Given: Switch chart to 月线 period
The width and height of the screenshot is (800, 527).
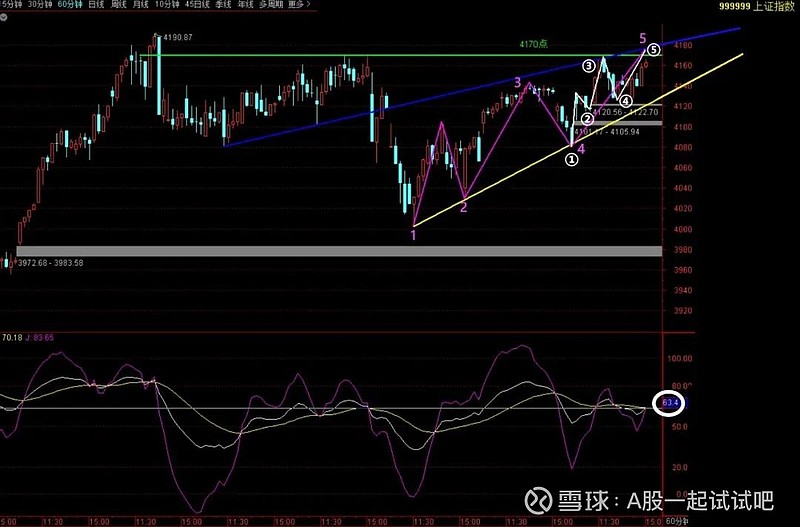Looking at the screenshot, I should (x=140, y=5).
